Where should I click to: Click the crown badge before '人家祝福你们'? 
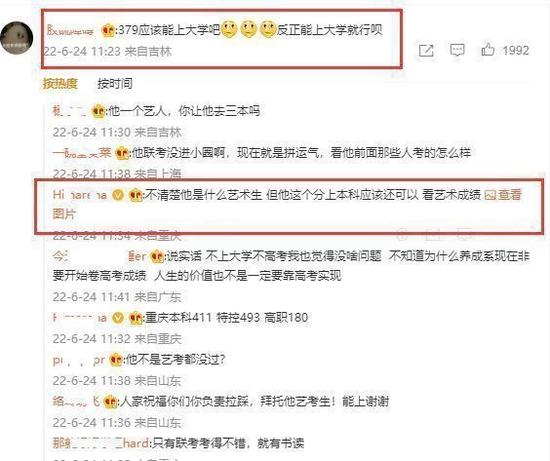[x=110, y=401]
